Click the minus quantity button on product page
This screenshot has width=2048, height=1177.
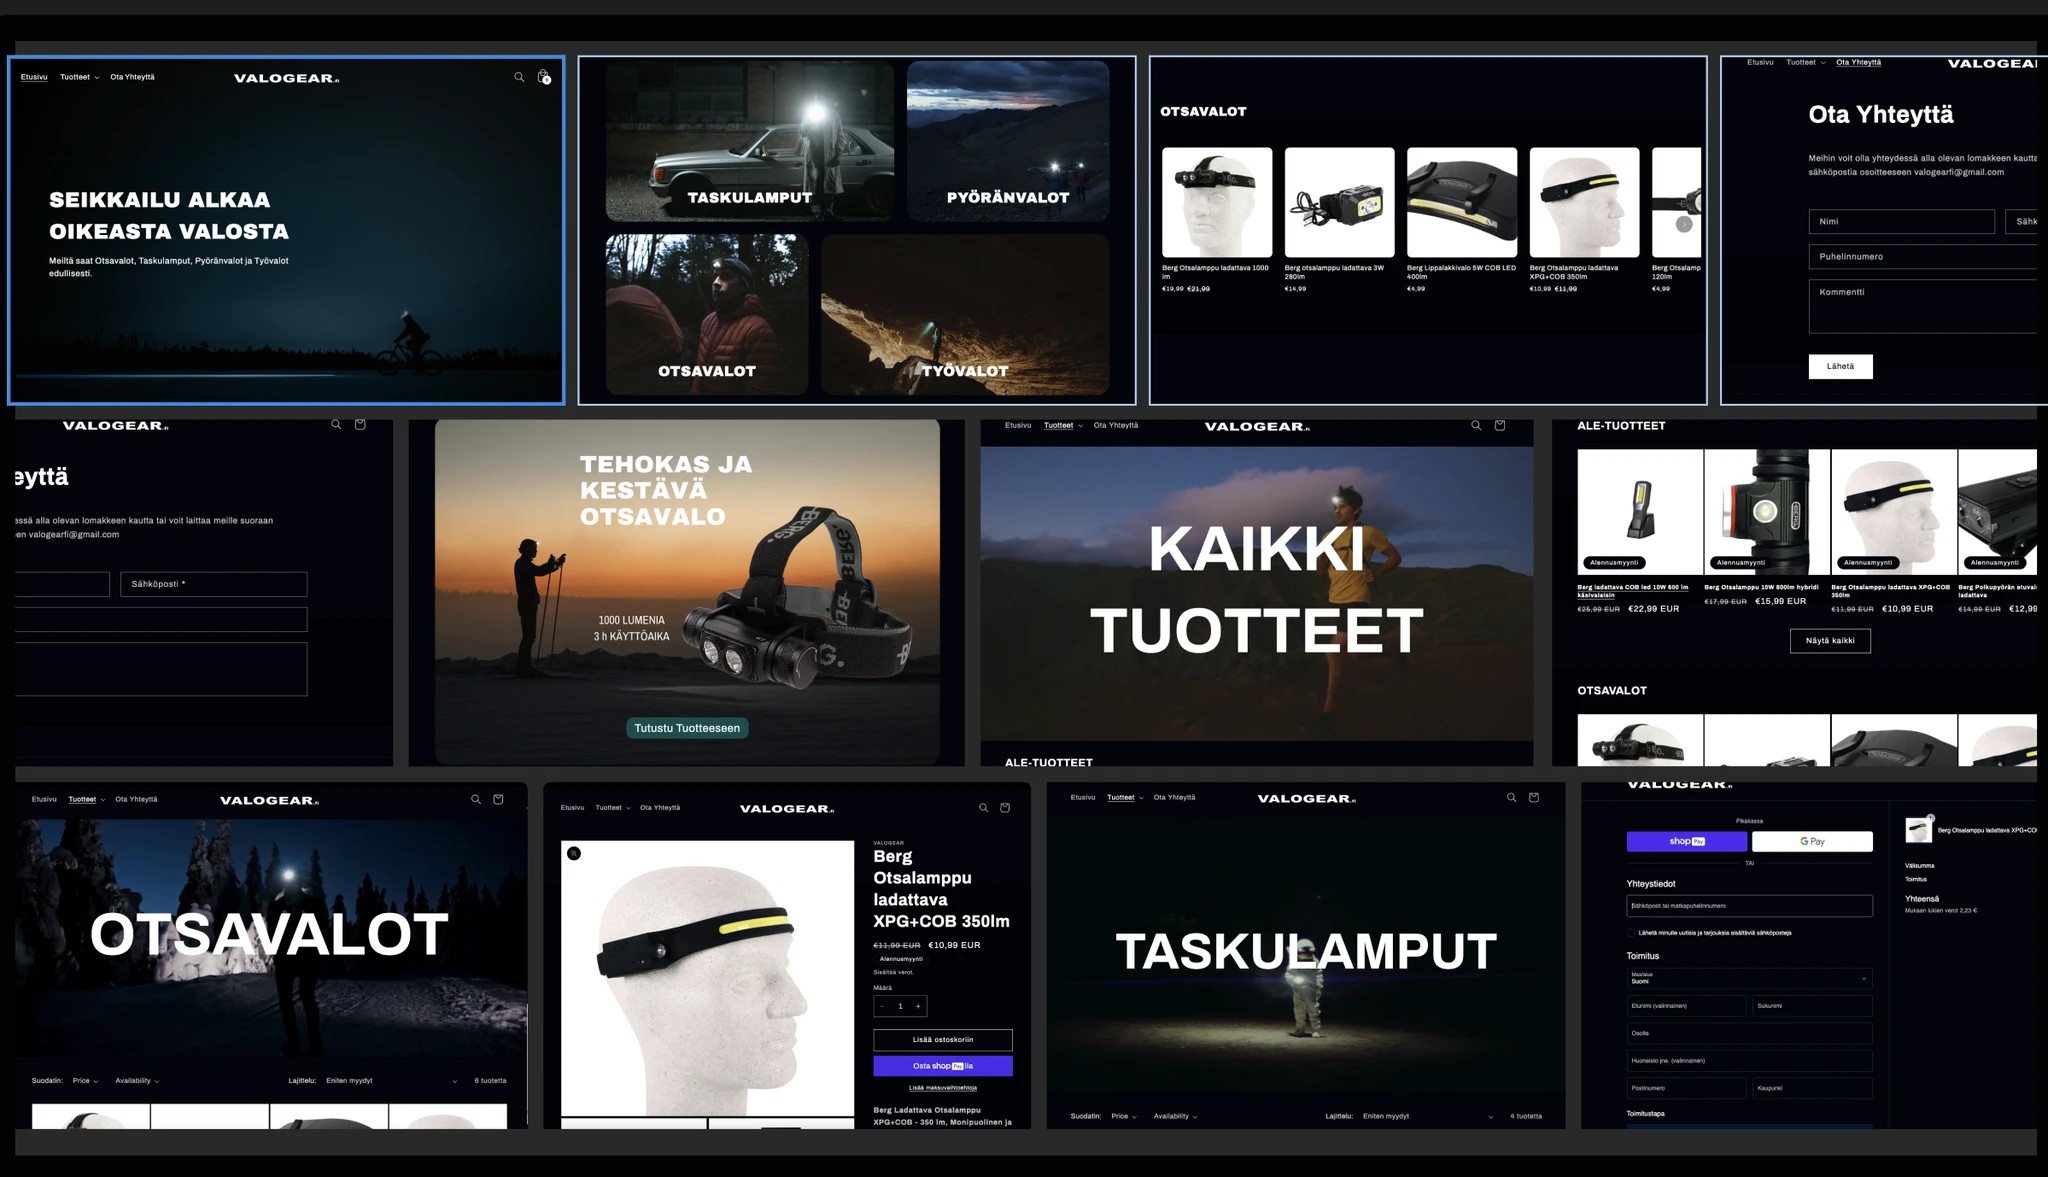pos(882,1006)
